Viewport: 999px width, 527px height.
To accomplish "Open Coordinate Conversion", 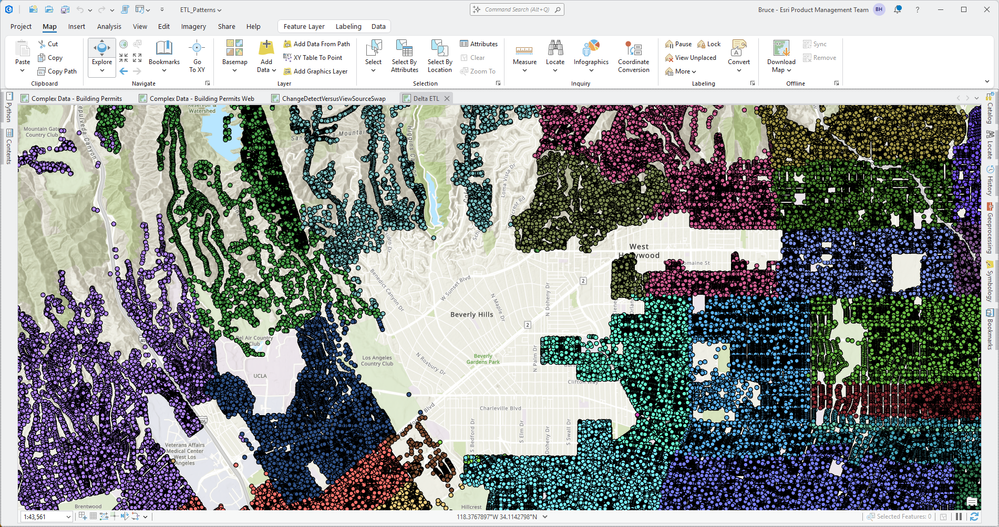I will click(633, 56).
